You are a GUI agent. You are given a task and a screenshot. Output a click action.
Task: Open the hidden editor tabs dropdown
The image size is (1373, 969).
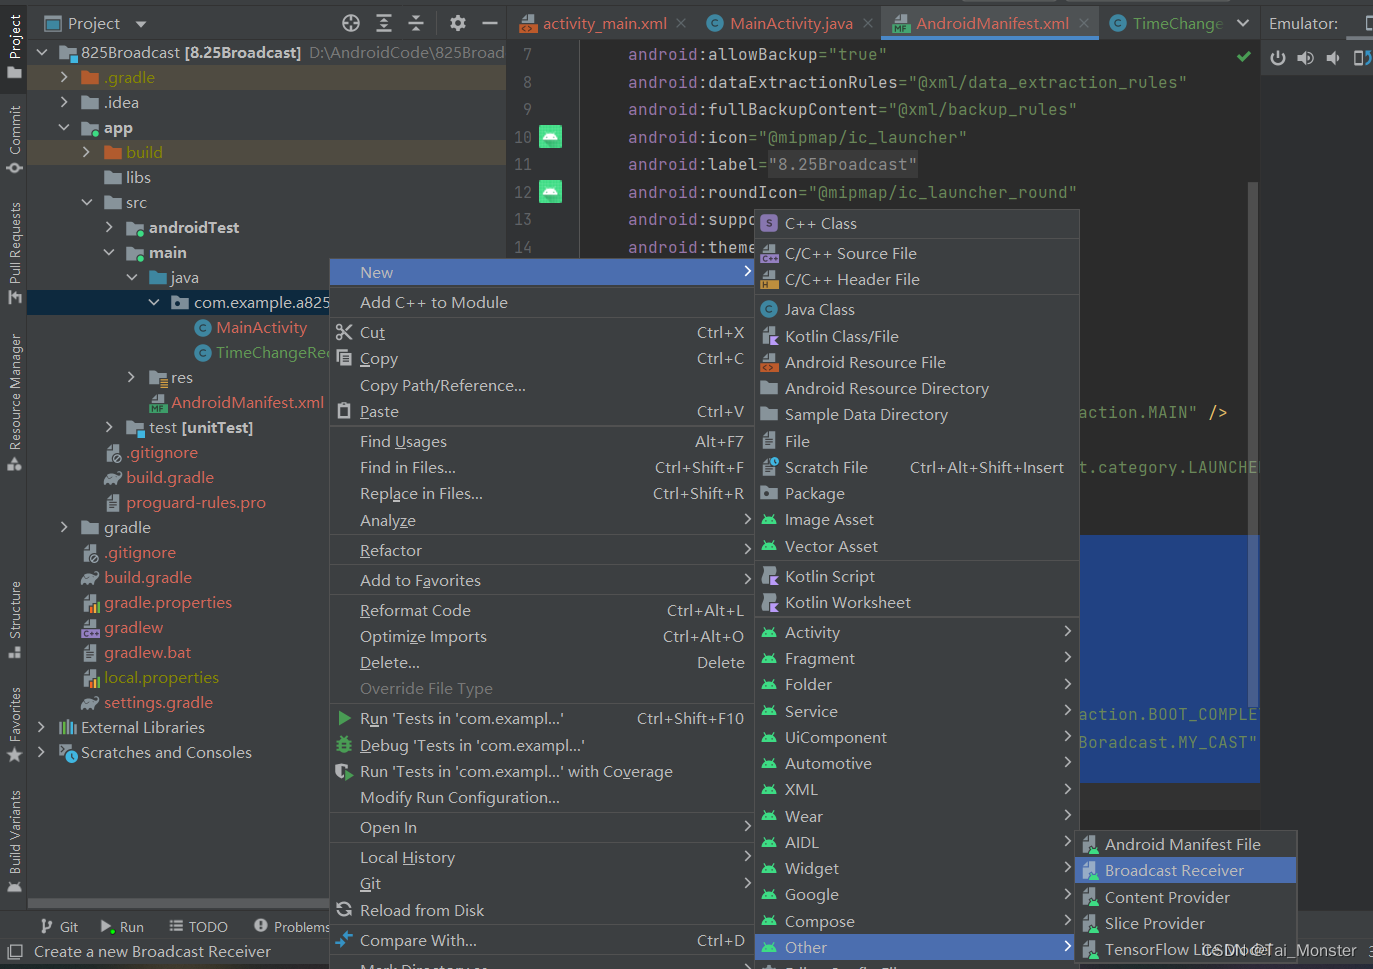click(1243, 23)
